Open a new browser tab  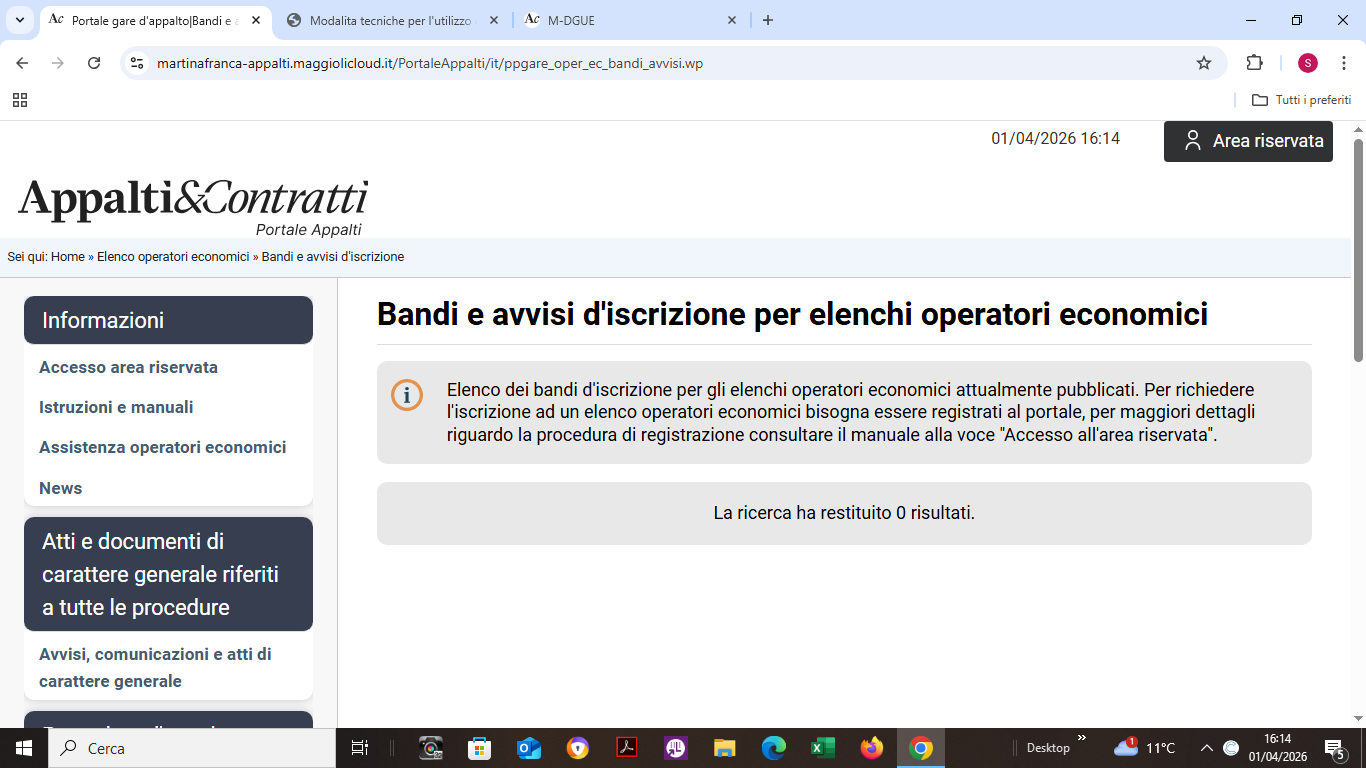768,20
